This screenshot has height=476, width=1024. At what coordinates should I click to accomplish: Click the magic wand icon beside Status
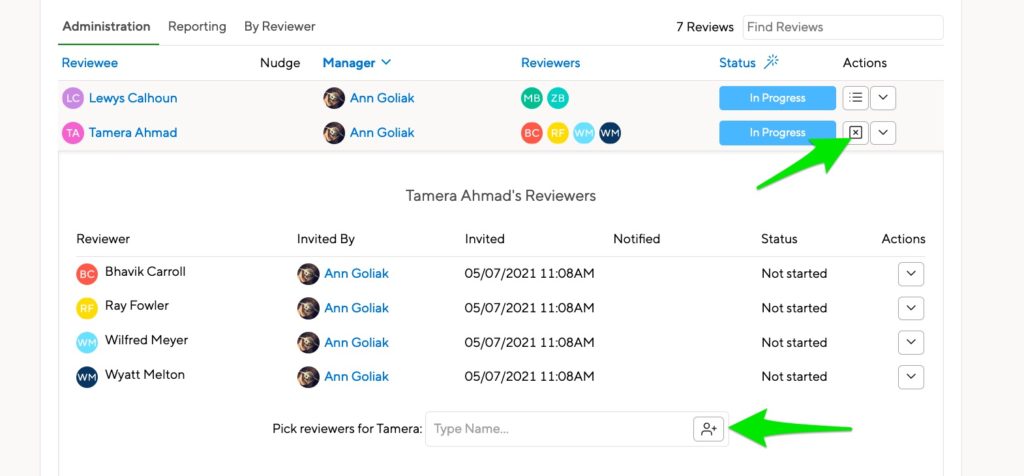[771, 62]
